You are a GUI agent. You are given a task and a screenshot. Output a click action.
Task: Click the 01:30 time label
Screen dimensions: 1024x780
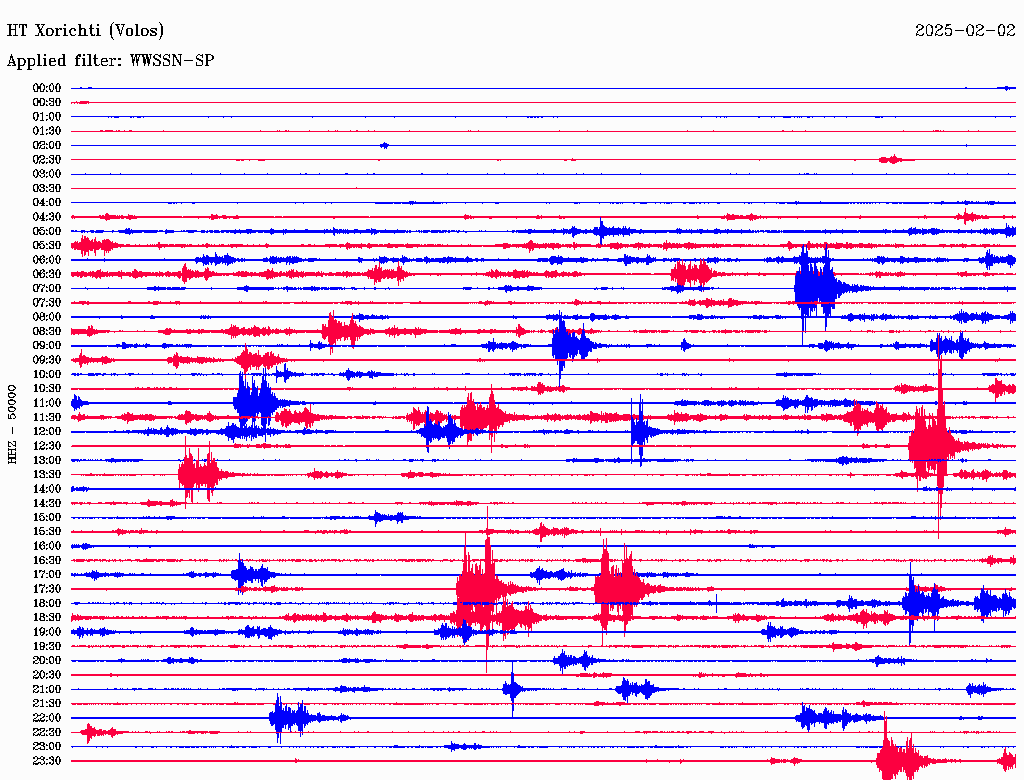click(x=47, y=131)
